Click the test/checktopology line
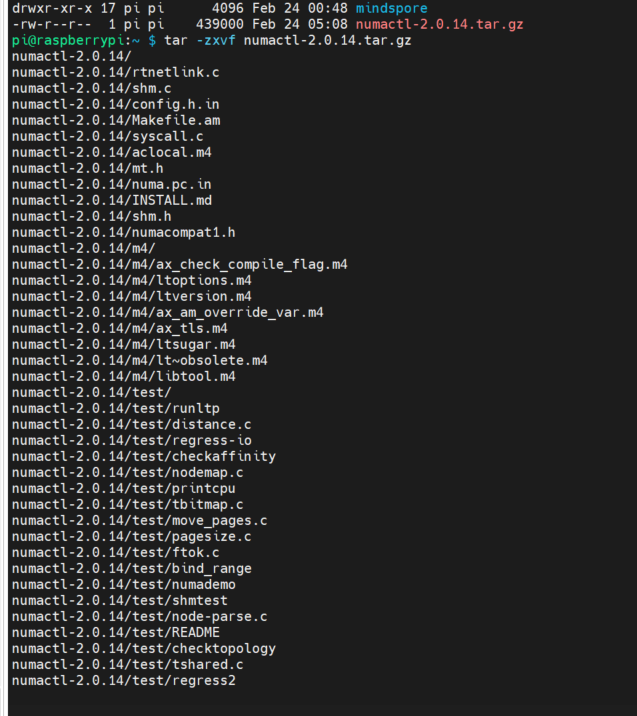 (143, 648)
